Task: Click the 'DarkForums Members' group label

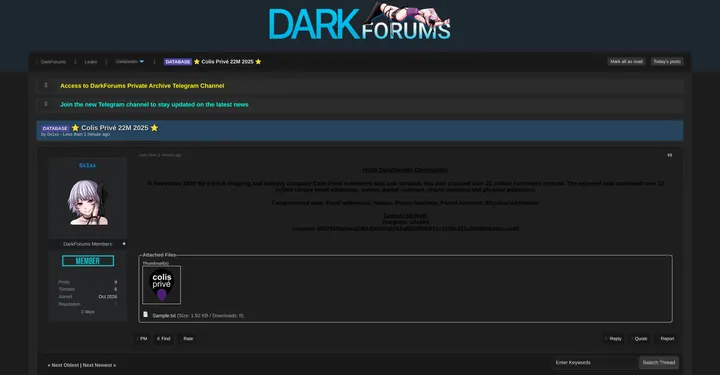Action: coord(88,244)
